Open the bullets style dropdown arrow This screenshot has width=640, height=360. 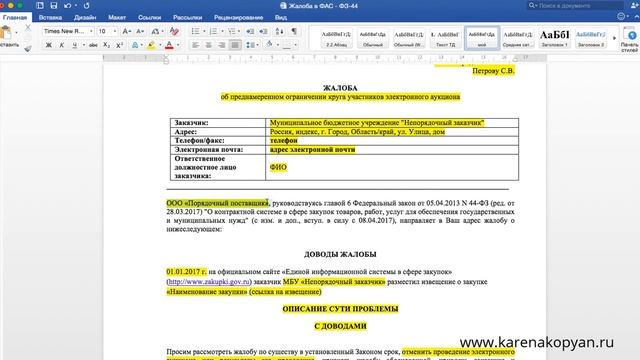204,31
